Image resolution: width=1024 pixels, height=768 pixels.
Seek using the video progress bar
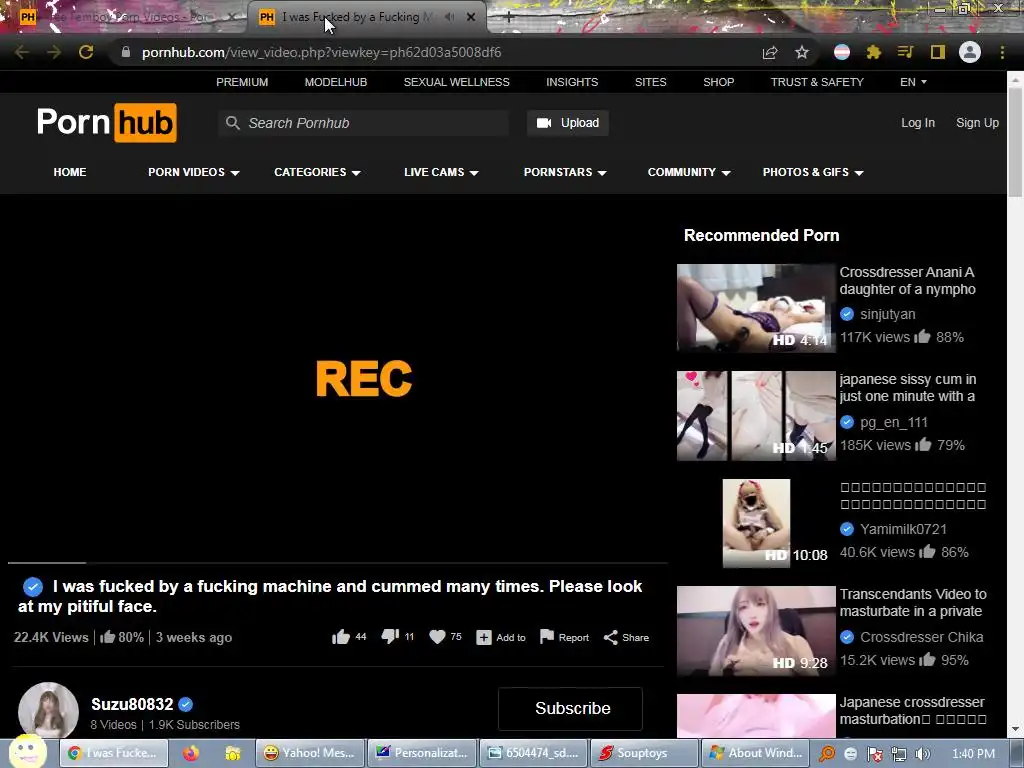338,562
